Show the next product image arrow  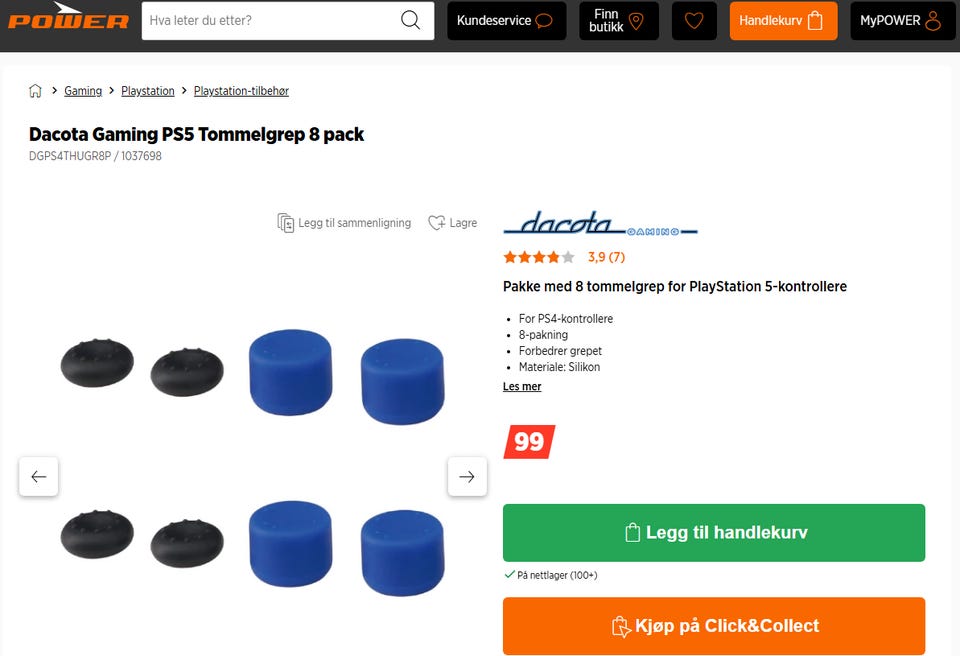tap(467, 476)
